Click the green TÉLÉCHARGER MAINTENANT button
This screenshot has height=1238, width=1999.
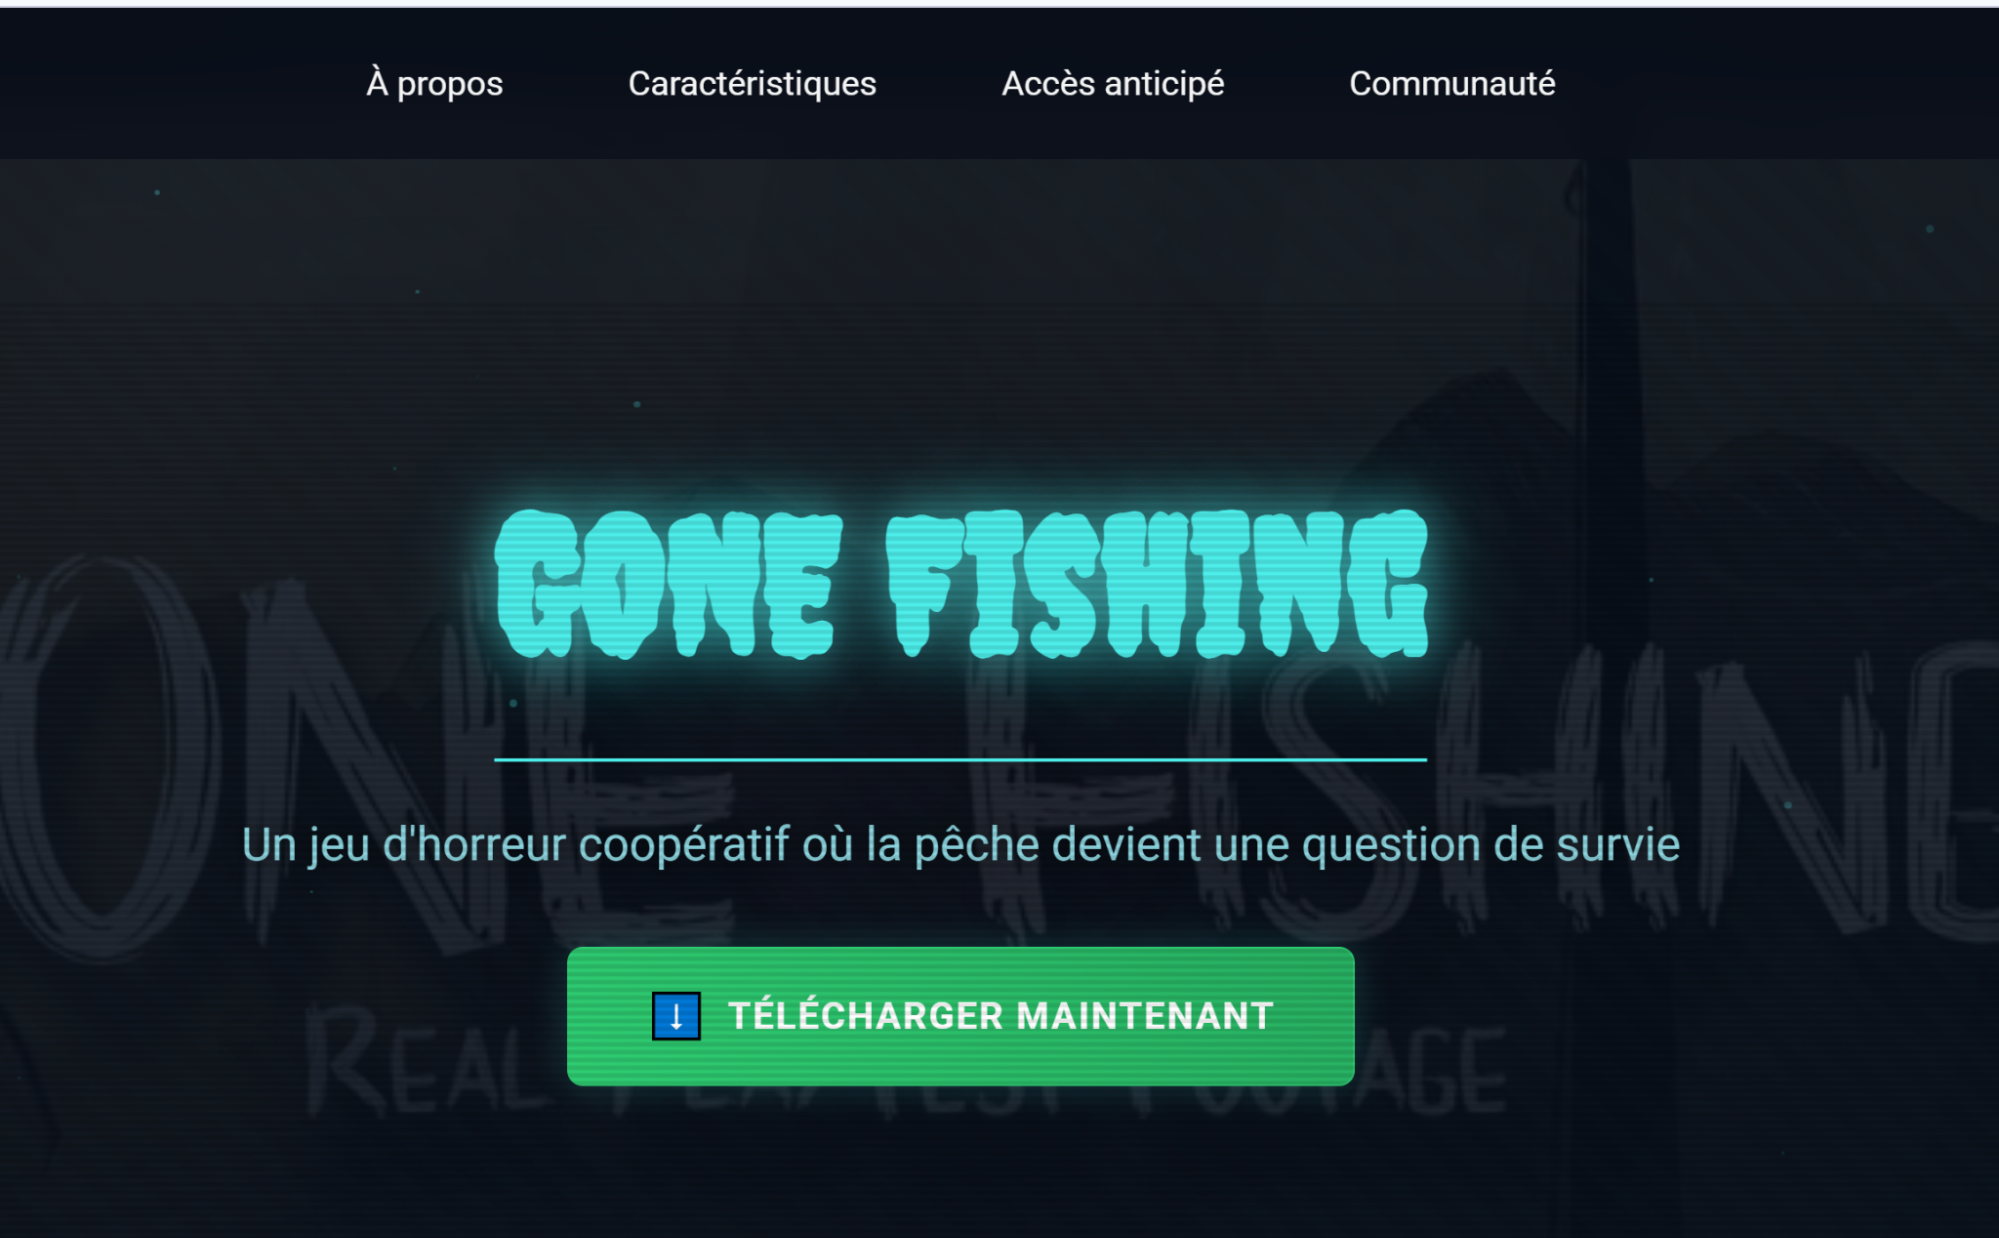tap(960, 1016)
